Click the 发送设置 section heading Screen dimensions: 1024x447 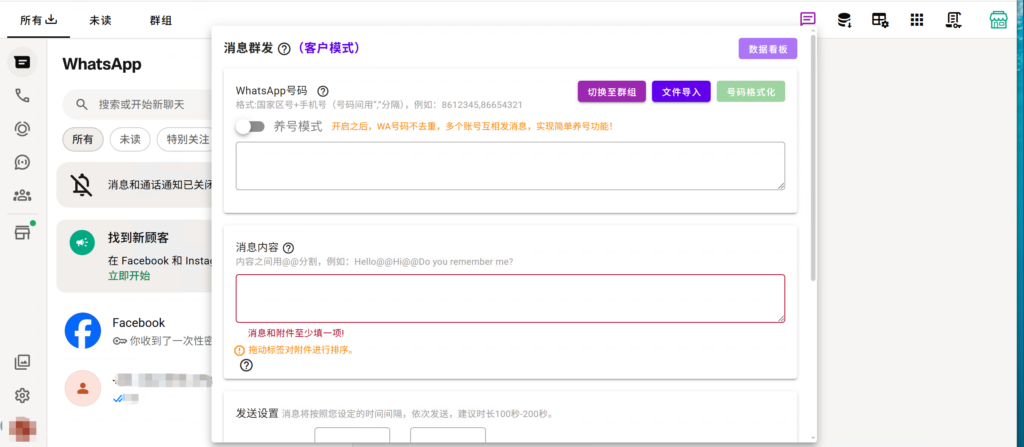(x=257, y=414)
